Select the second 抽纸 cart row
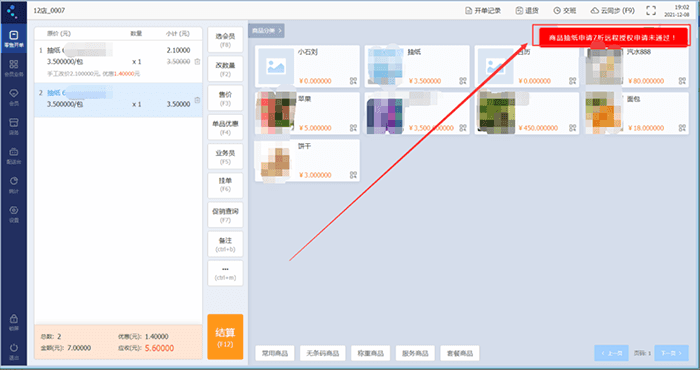The image size is (700, 370). coord(118,100)
